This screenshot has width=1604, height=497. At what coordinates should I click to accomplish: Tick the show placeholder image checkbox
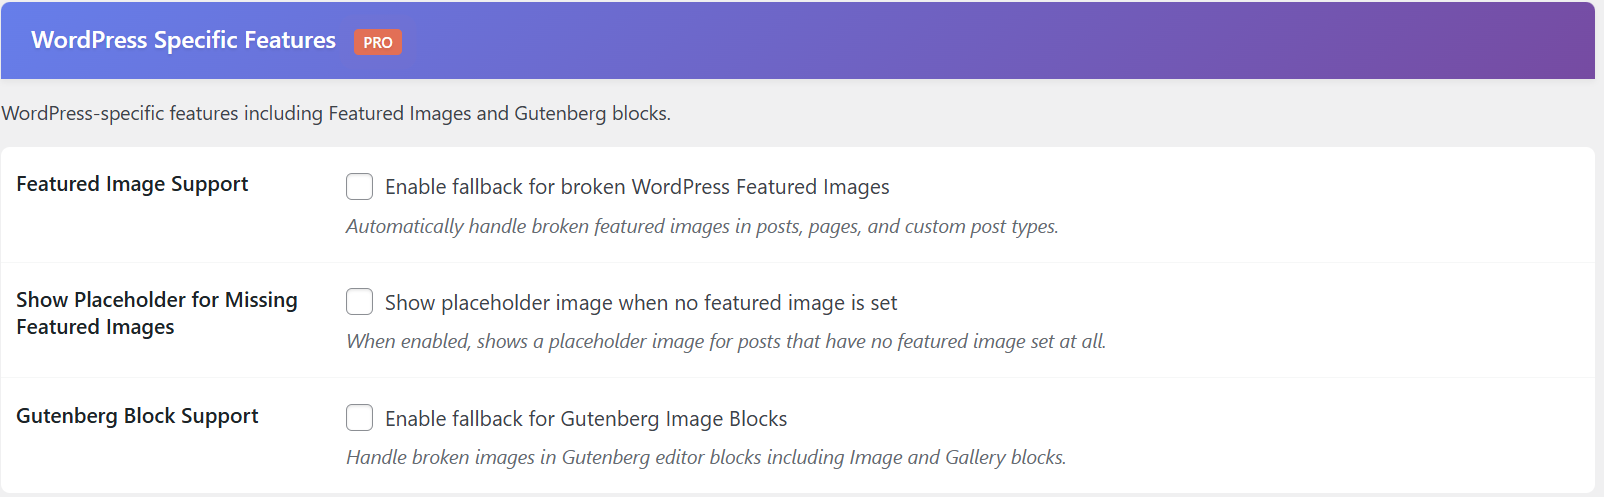point(359,302)
